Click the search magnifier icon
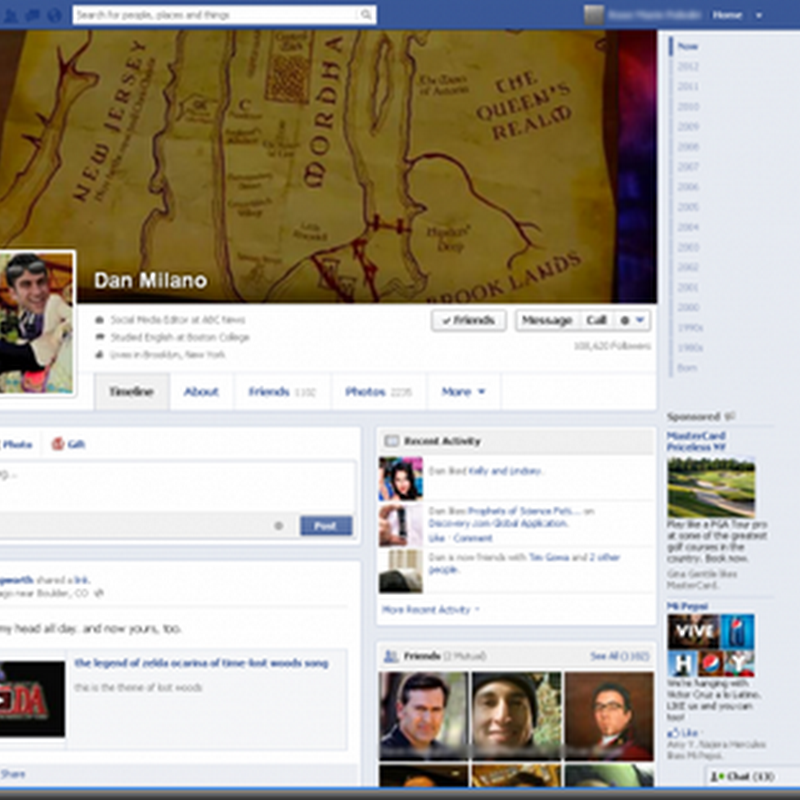 point(366,15)
